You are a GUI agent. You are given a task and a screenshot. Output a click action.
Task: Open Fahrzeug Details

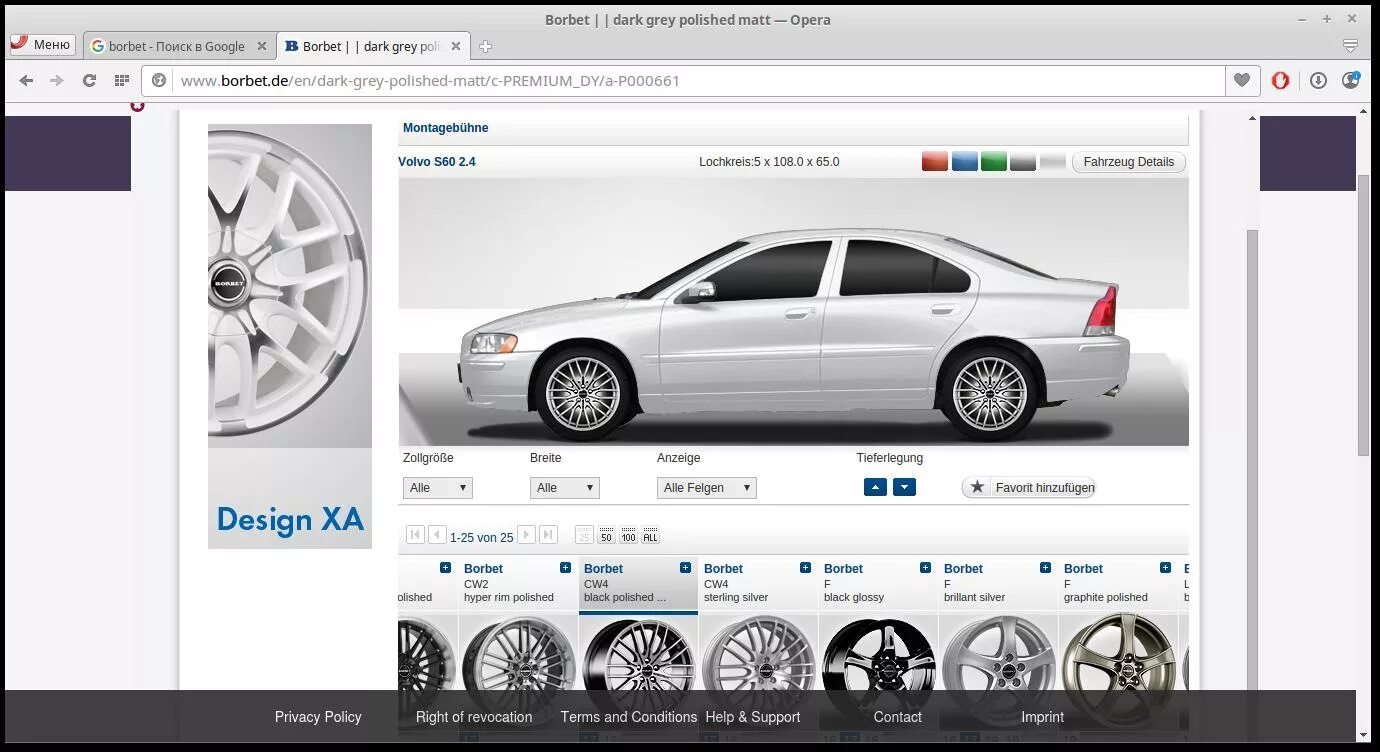click(1129, 162)
